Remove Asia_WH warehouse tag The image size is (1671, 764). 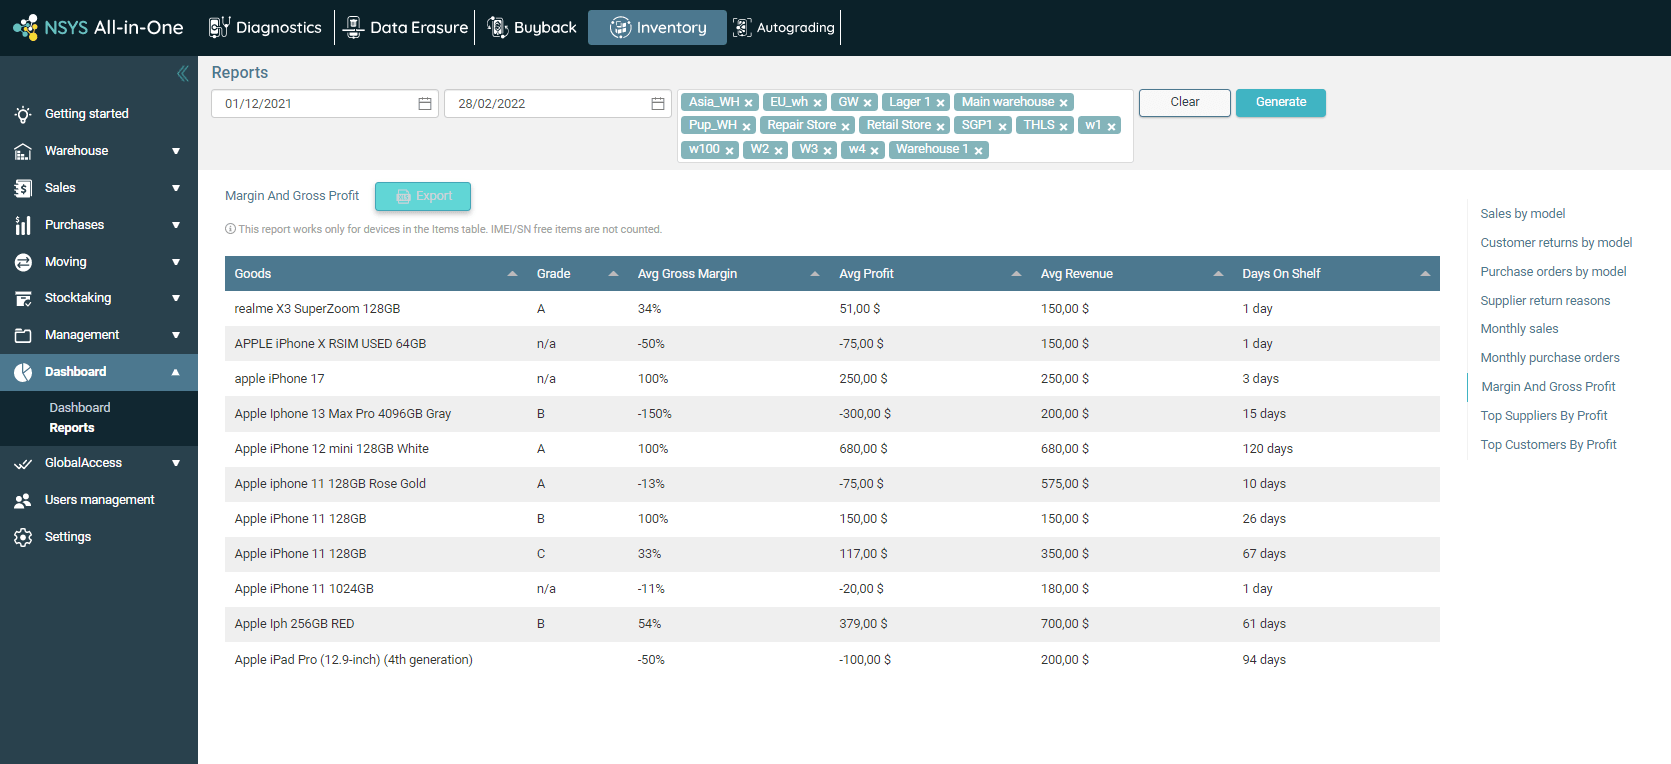pos(748,103)
